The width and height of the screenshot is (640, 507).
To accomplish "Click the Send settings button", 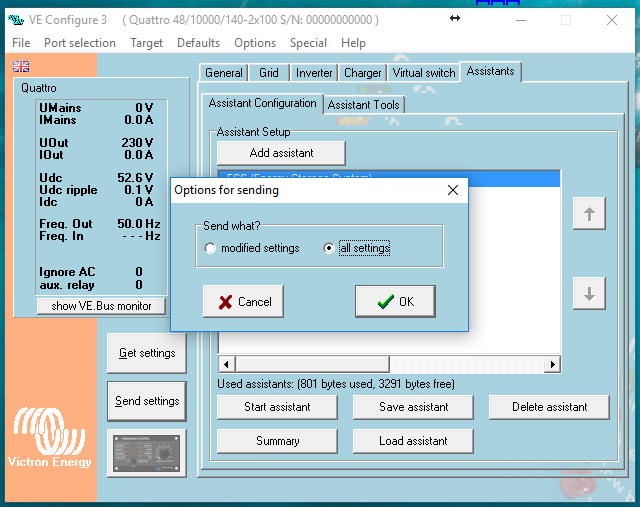I will (147, 401).
